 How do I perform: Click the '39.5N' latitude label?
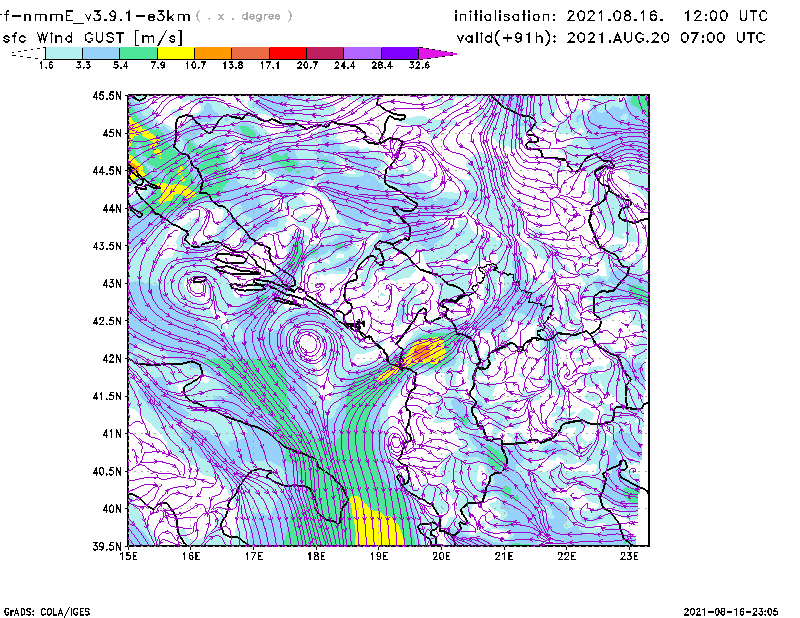pos(108,546)
